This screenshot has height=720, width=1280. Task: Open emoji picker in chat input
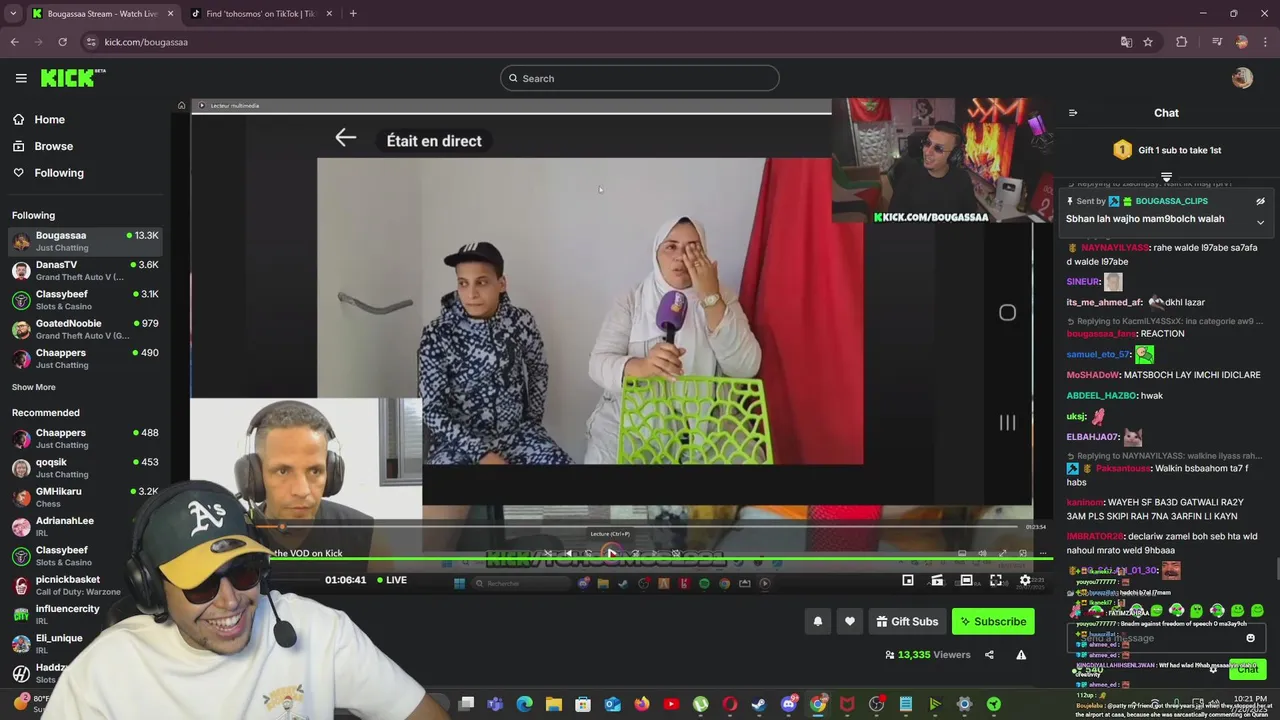click(1250, 638)
